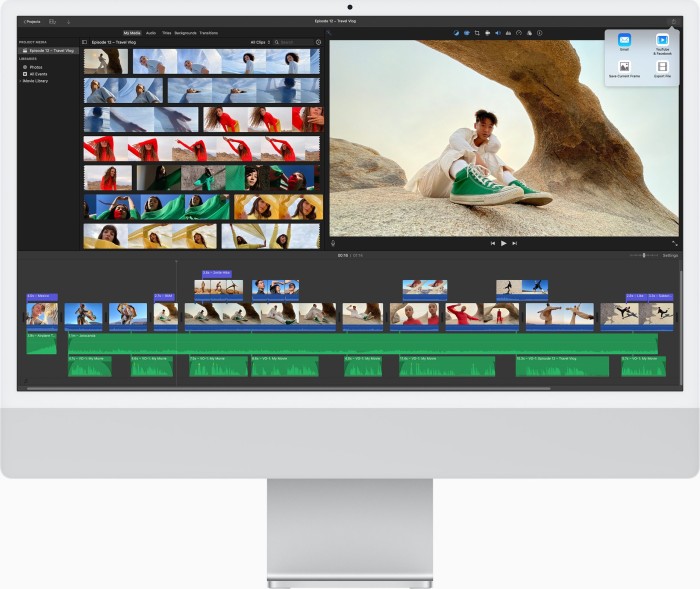Screen dimensions: 700x589
Task: Toggle fullscreen playback in viewer
Action: pyautogui.click(x=675, y=242)
